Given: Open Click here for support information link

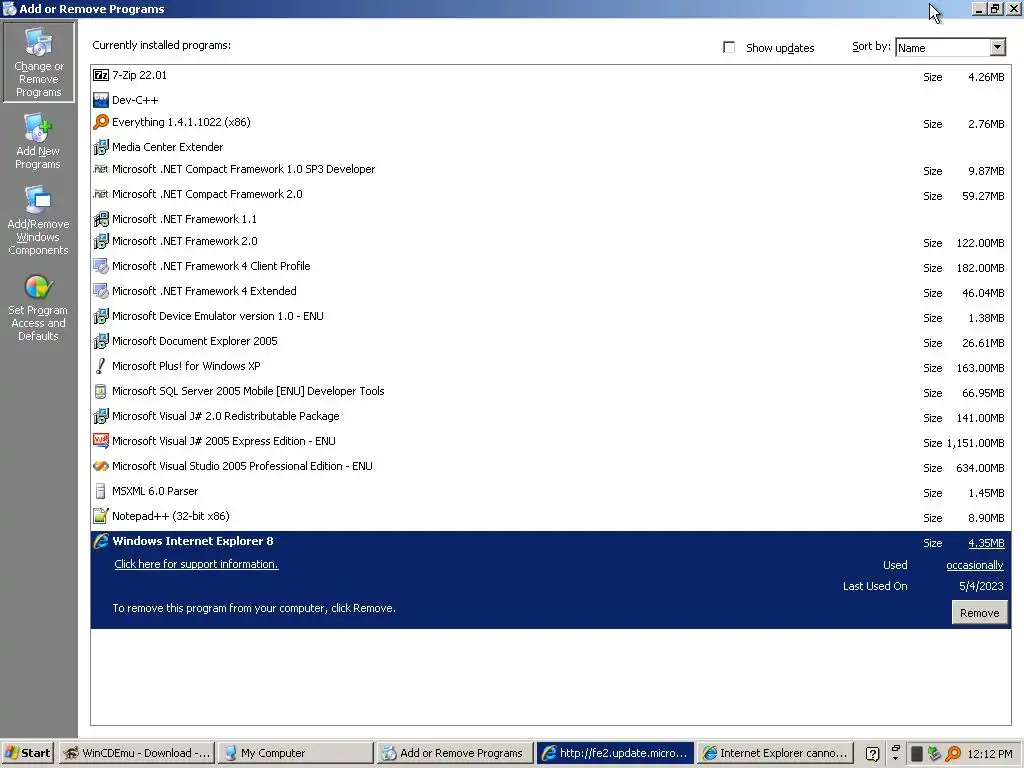Looking at the screenshot, I should tap(197, 564).
